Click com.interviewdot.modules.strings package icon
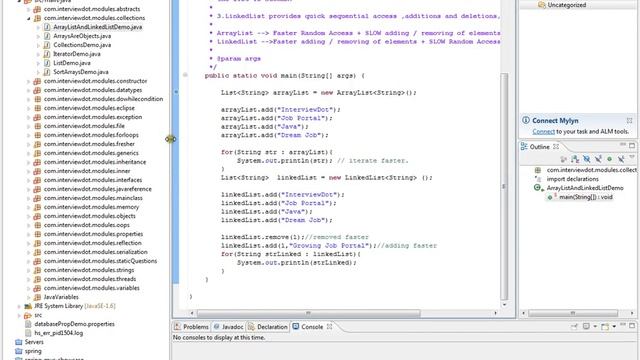 pyautogui.click(x=37, y=270)
